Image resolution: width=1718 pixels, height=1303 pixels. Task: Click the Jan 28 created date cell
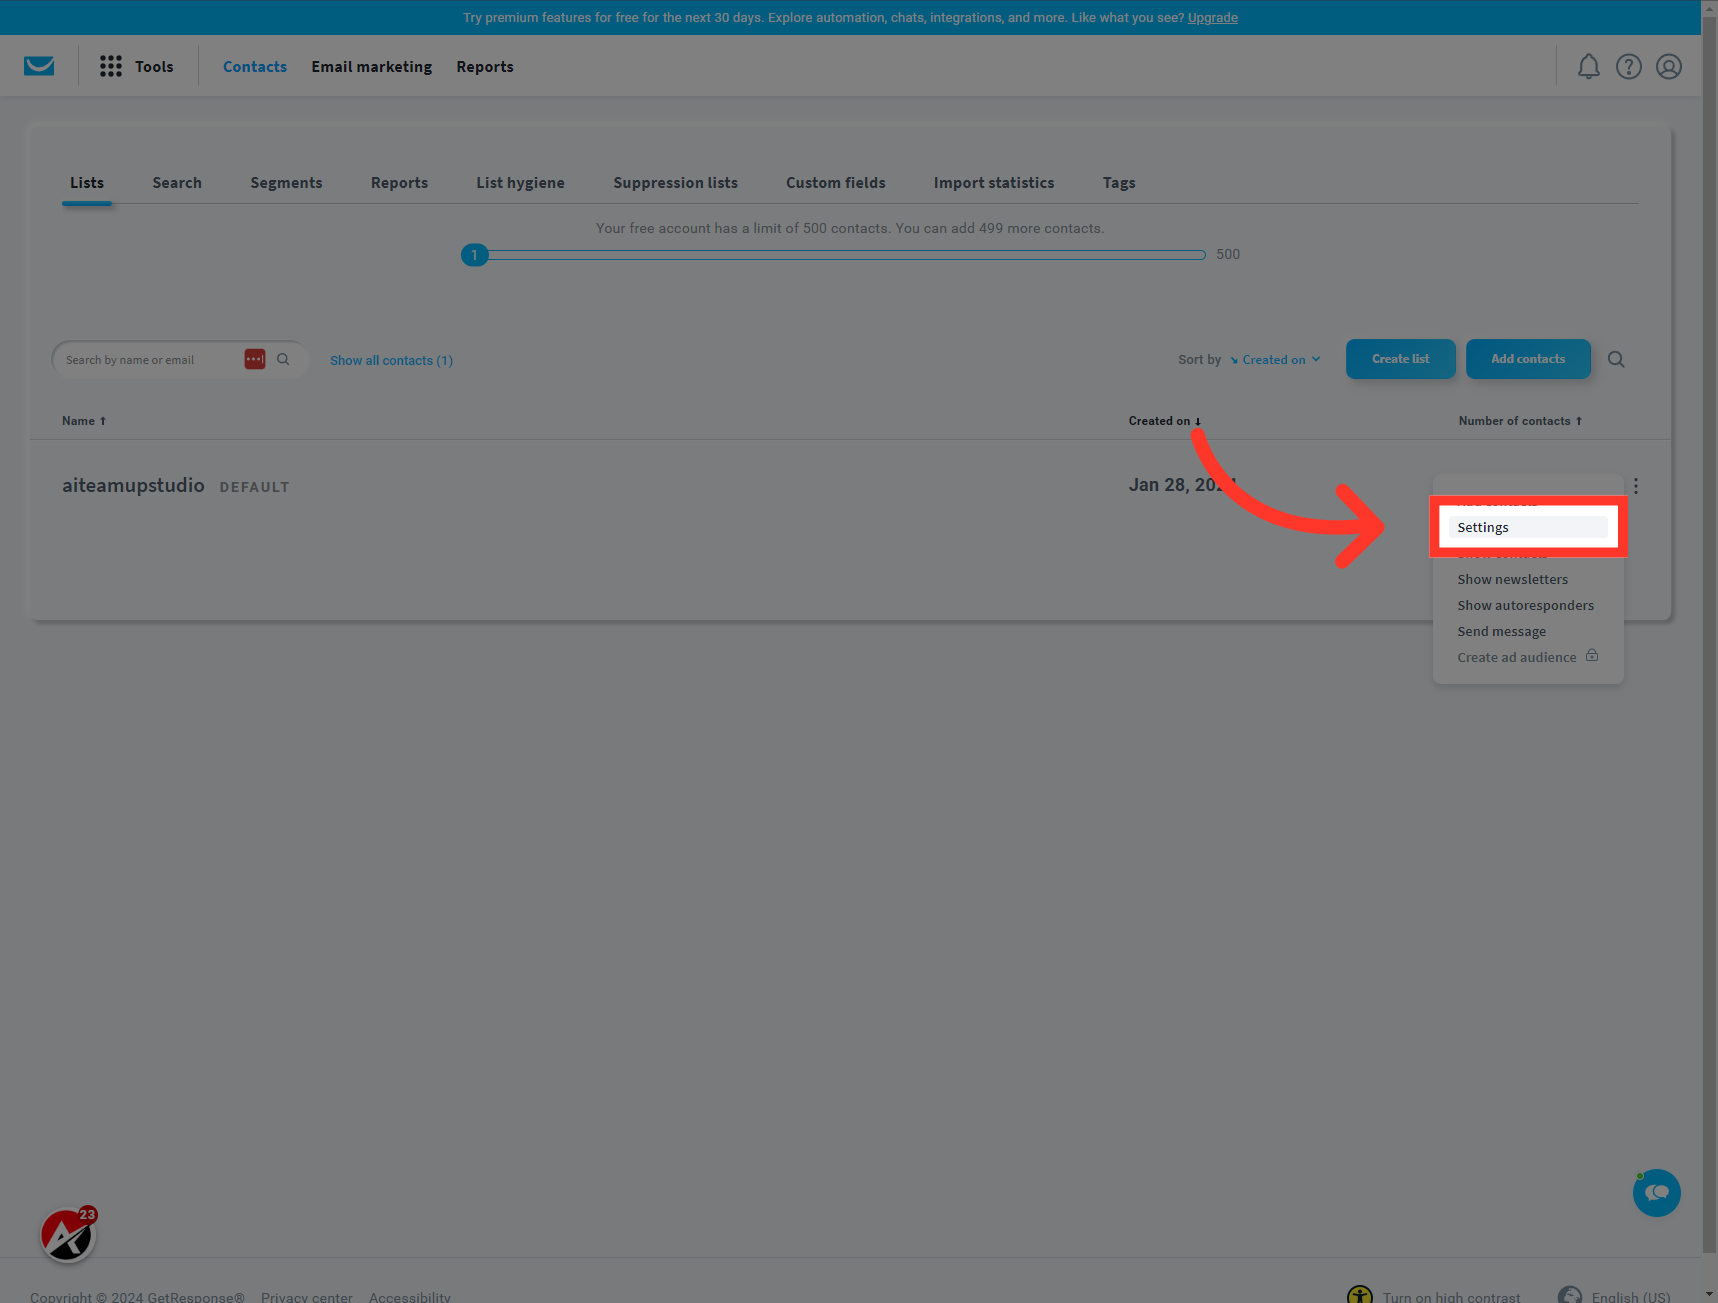point(1183,485)
